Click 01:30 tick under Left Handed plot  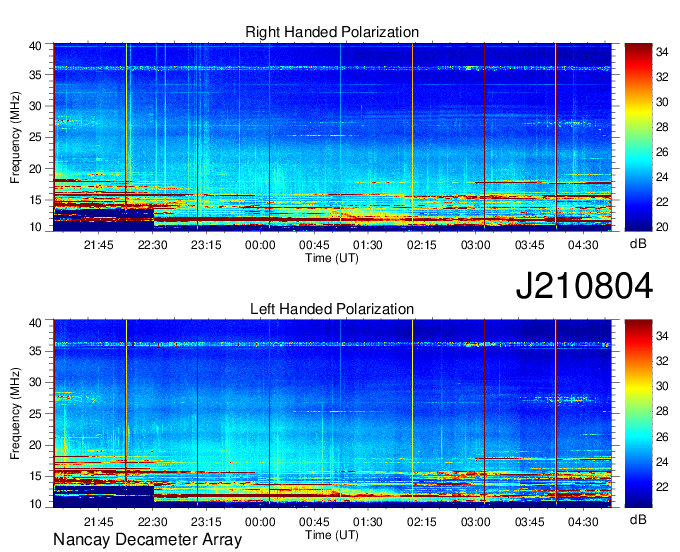point(368,522)
